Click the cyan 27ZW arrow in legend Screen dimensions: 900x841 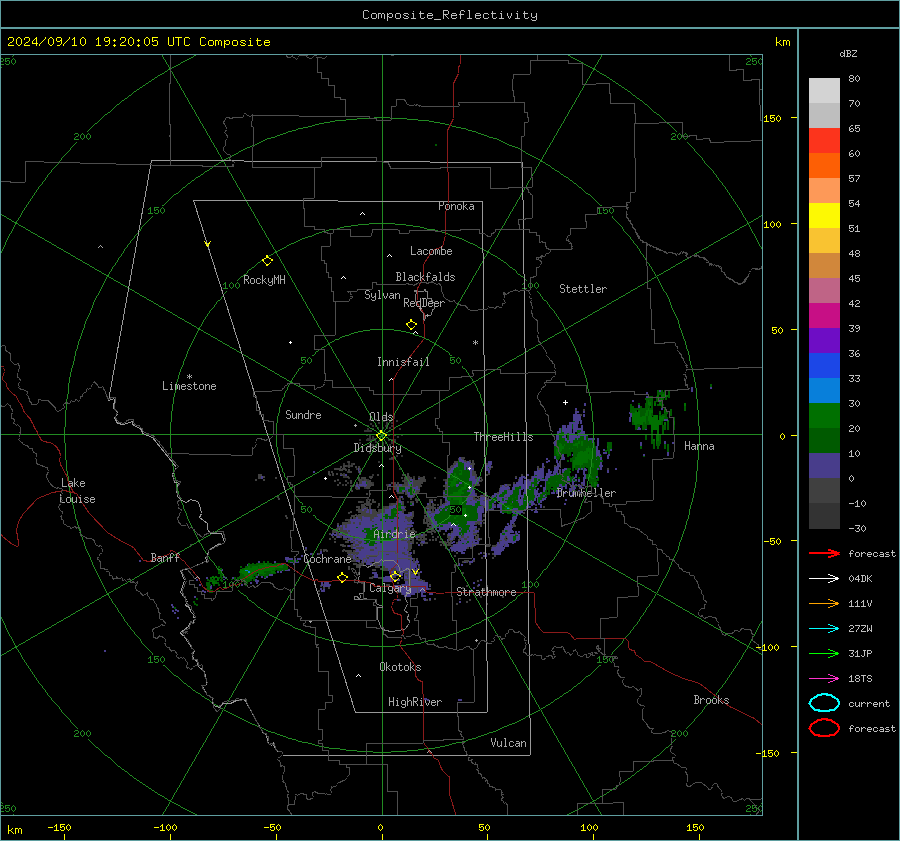coord(824,629)
